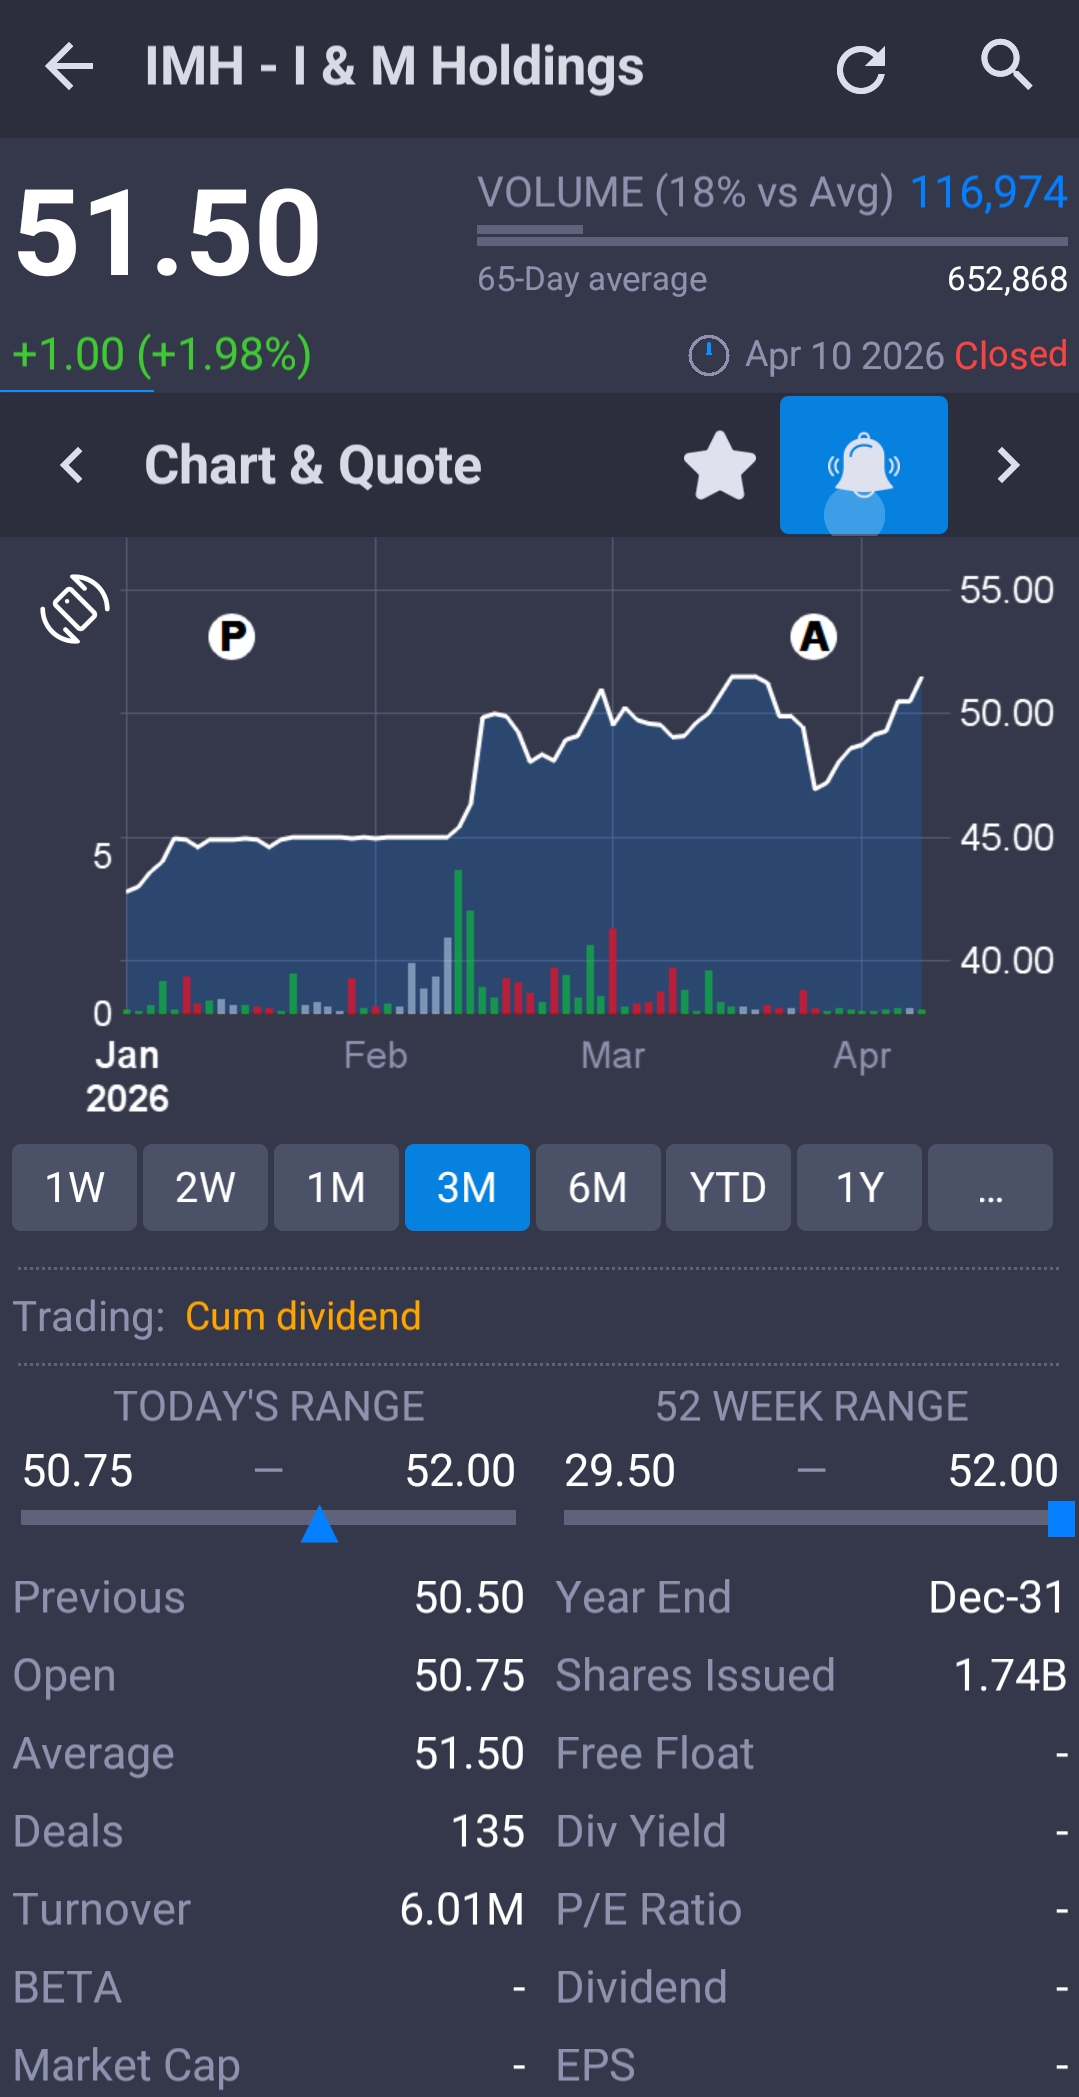Tap the clock icon beside date

click(x=708, y=355)
